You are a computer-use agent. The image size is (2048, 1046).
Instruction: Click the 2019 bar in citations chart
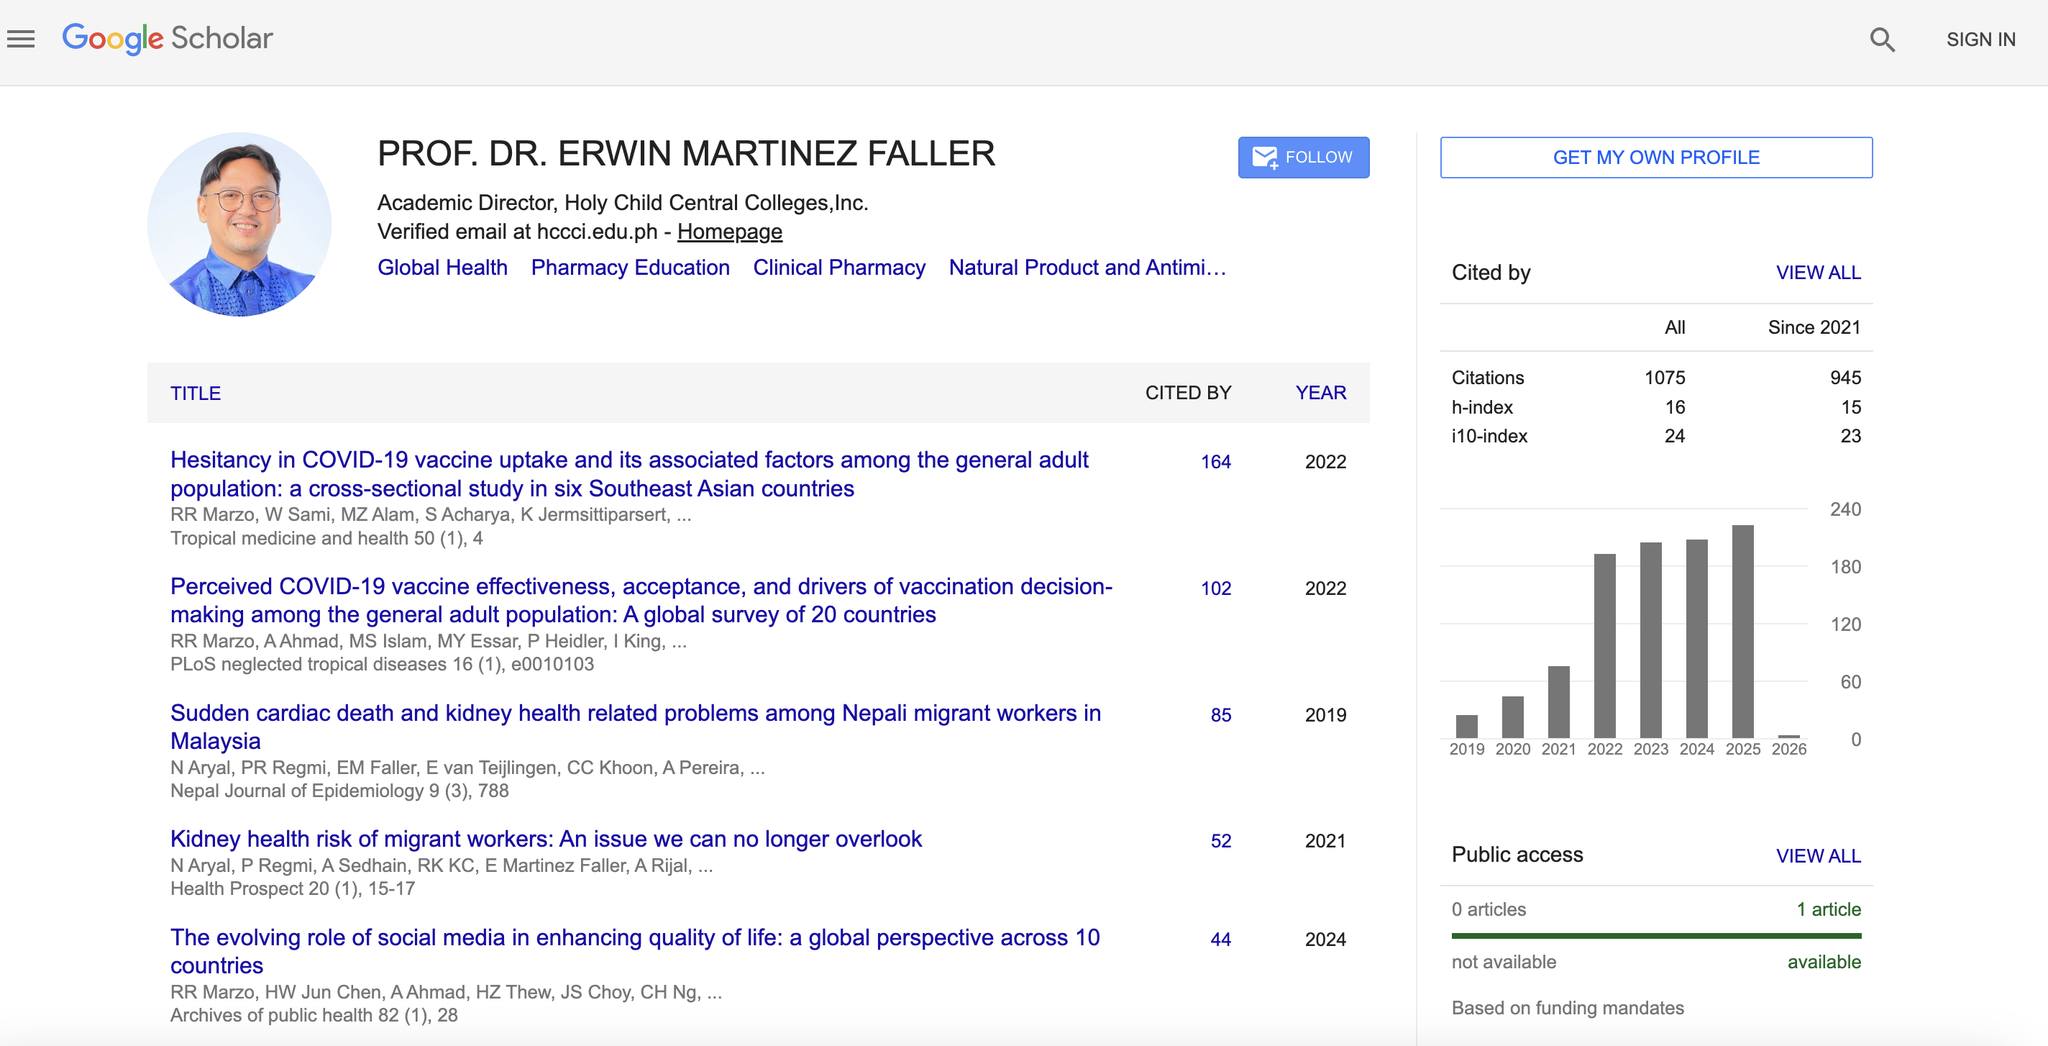coord(1466,726)
